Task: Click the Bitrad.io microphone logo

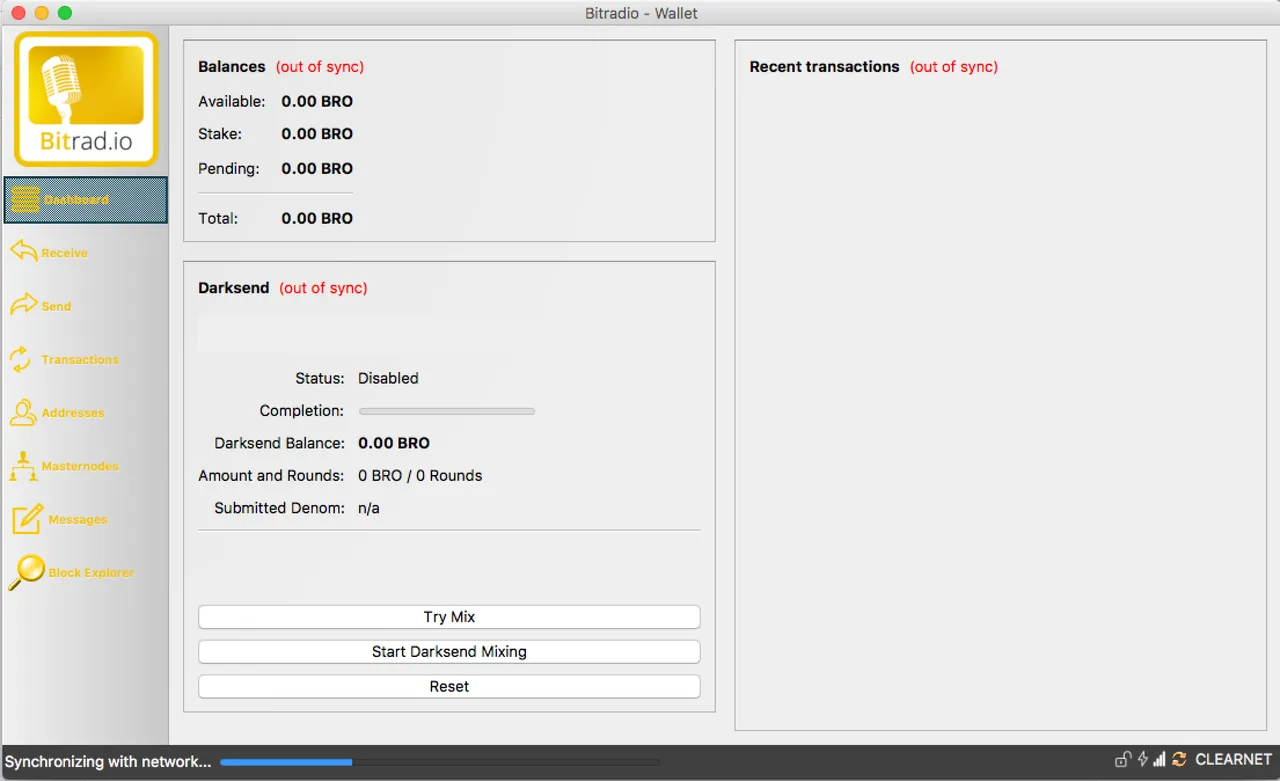Action: [x=86, y=99]
